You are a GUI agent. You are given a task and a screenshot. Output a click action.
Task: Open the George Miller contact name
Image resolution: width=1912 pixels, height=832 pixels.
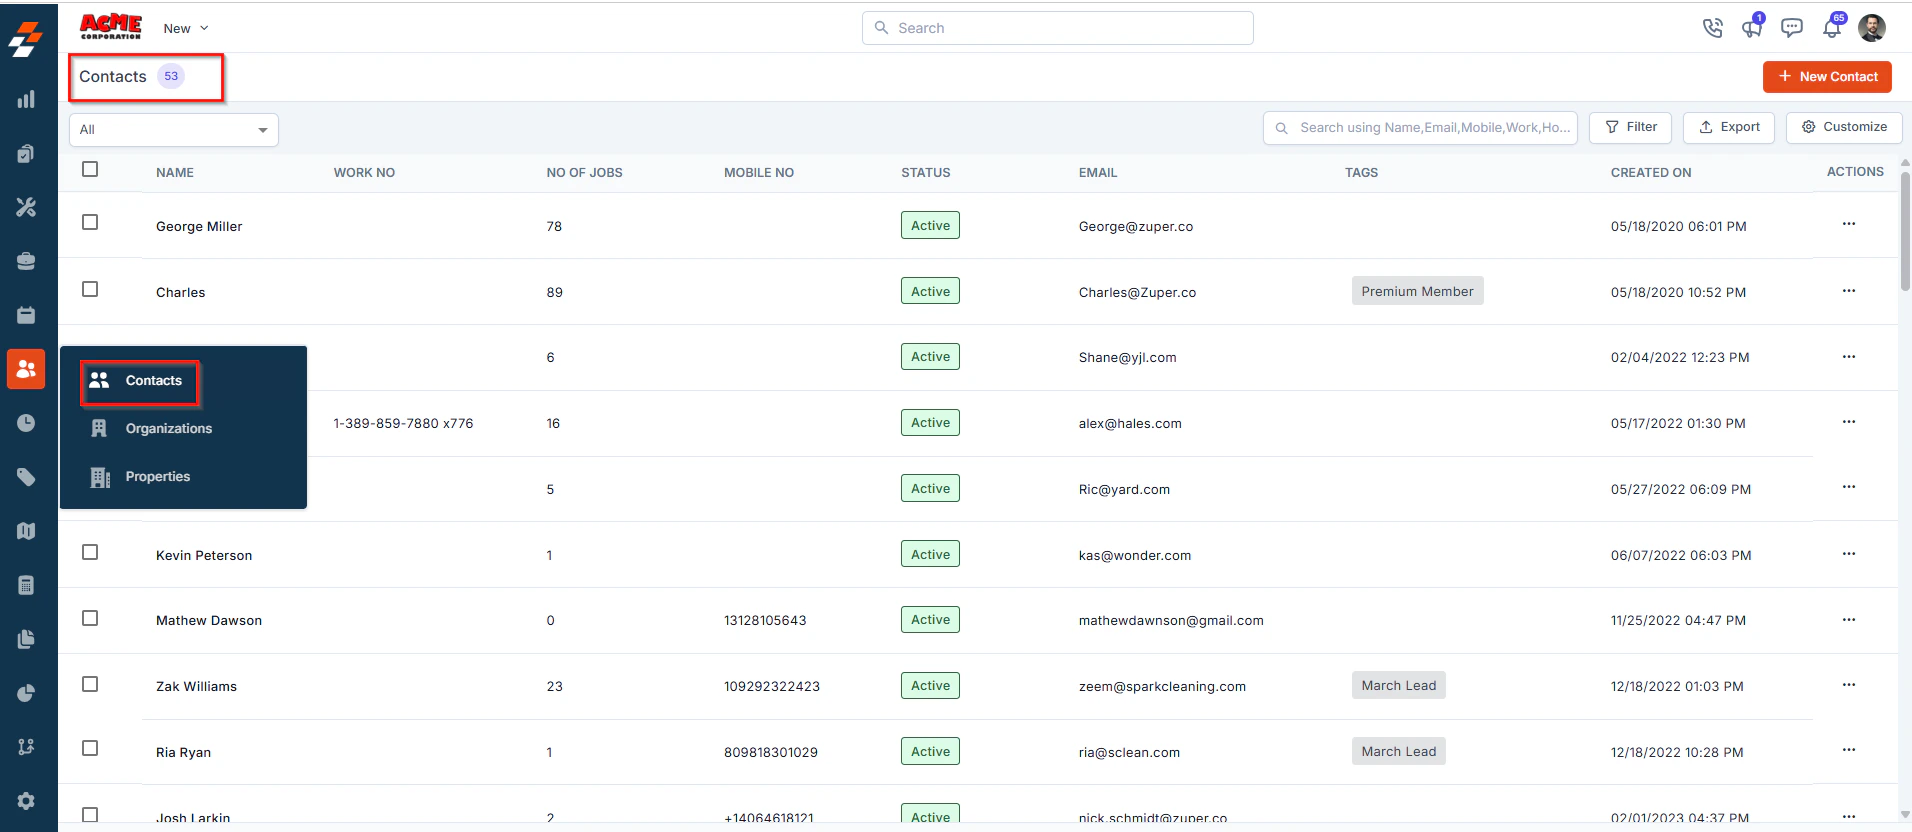tap(199, 227)
